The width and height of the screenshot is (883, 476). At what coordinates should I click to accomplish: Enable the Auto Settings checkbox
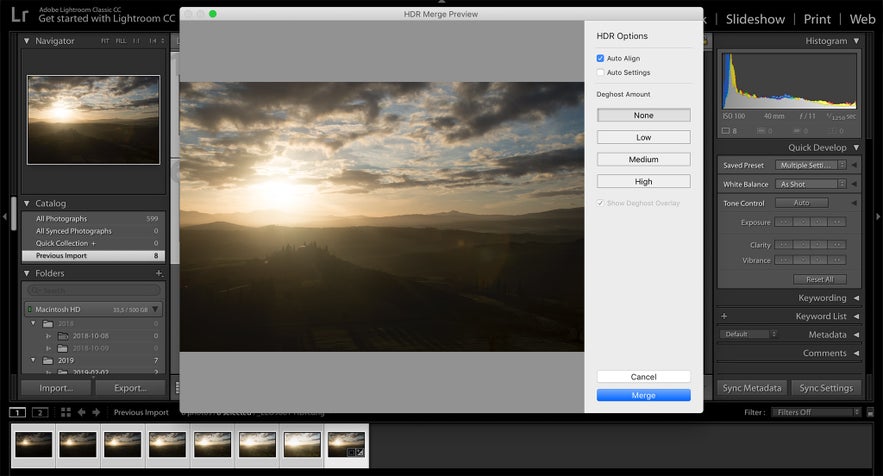(x=600, y=73)
